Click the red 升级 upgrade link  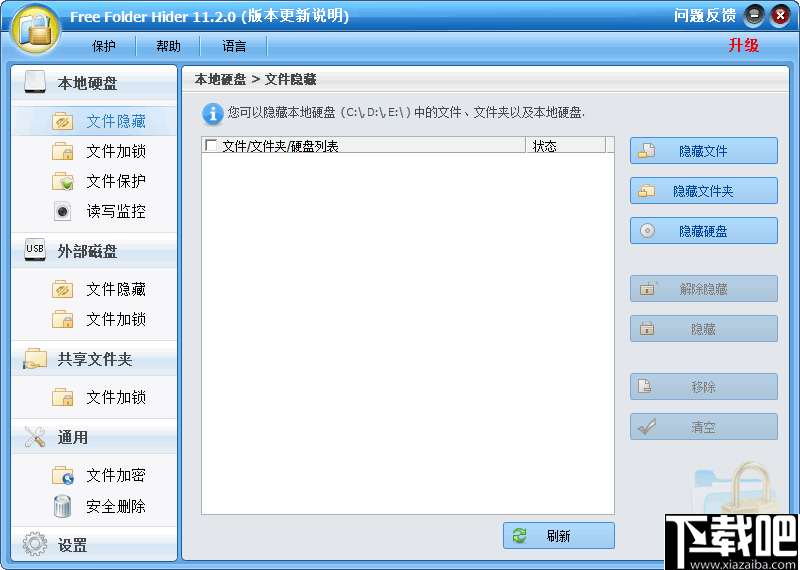click(743, 45)
